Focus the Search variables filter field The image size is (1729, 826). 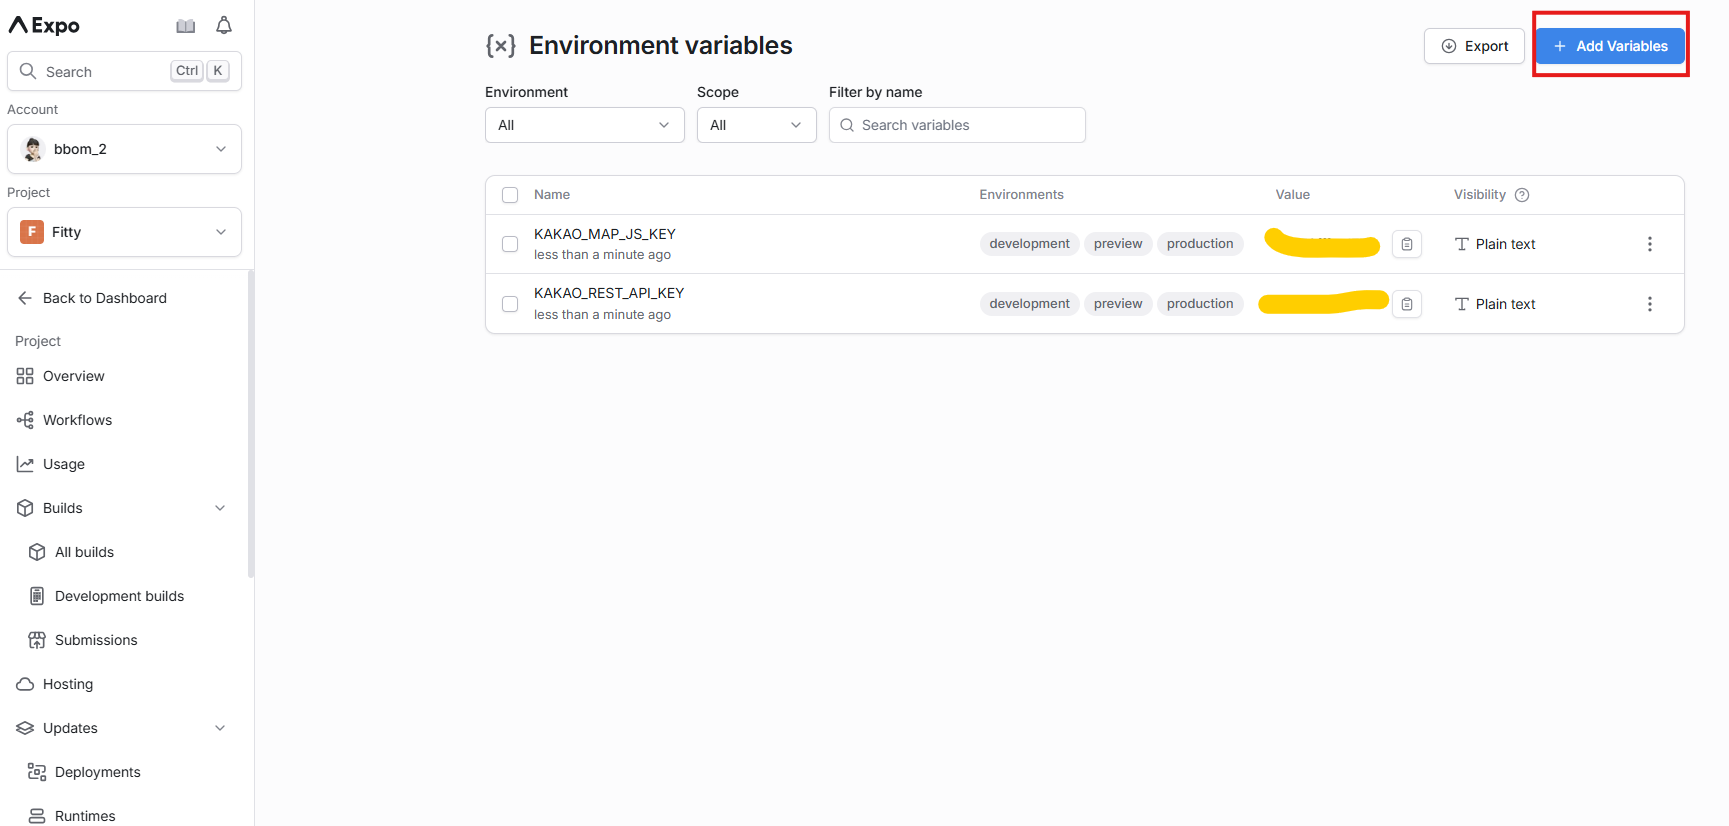(x=957, y=125)
